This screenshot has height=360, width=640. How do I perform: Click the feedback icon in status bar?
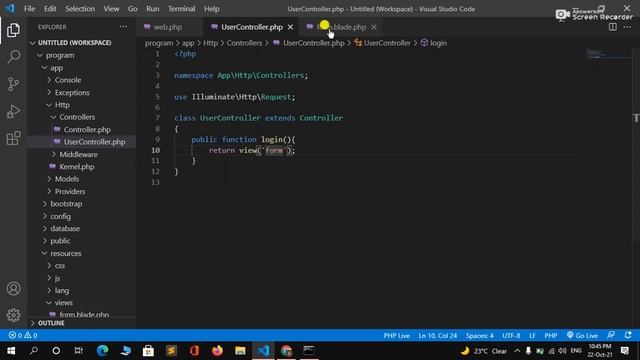pyautogui.click(x=611, y=336)
